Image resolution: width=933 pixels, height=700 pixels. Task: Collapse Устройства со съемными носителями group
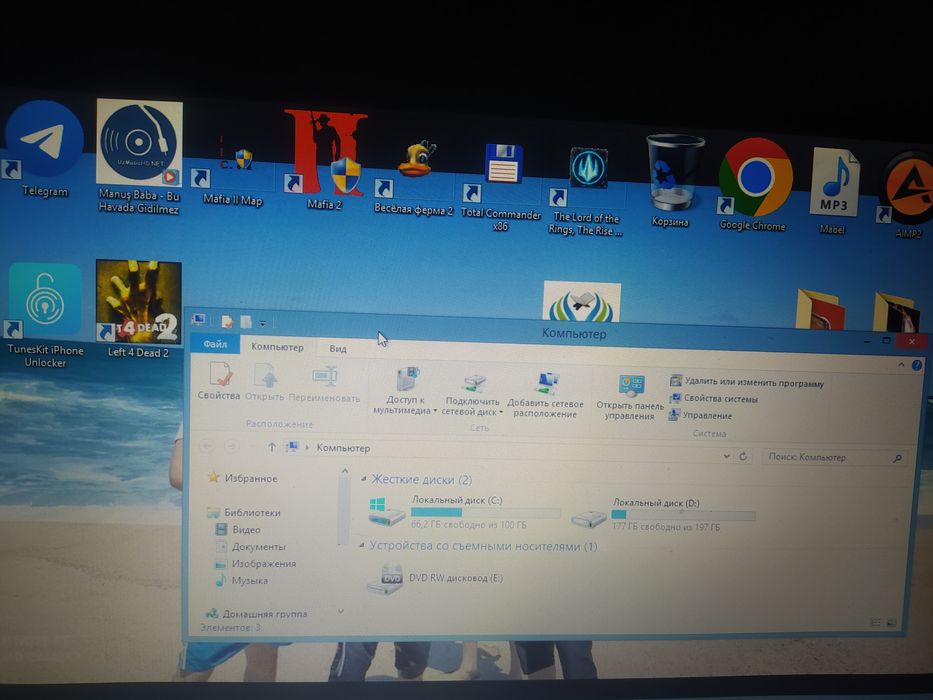[362, 546]
